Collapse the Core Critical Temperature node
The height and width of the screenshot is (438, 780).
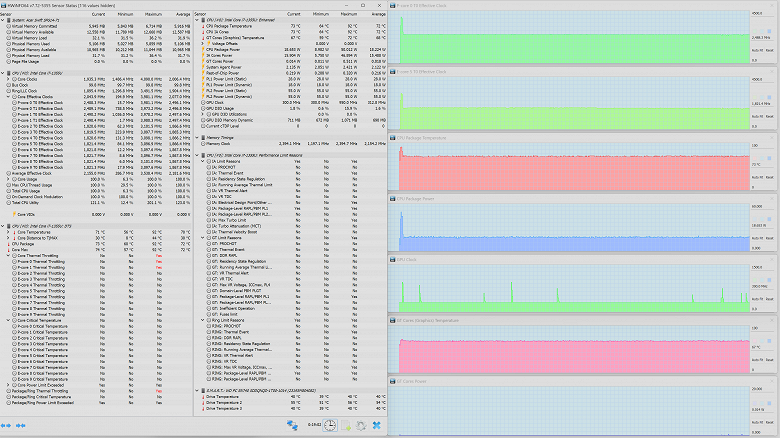pos(8,321)
